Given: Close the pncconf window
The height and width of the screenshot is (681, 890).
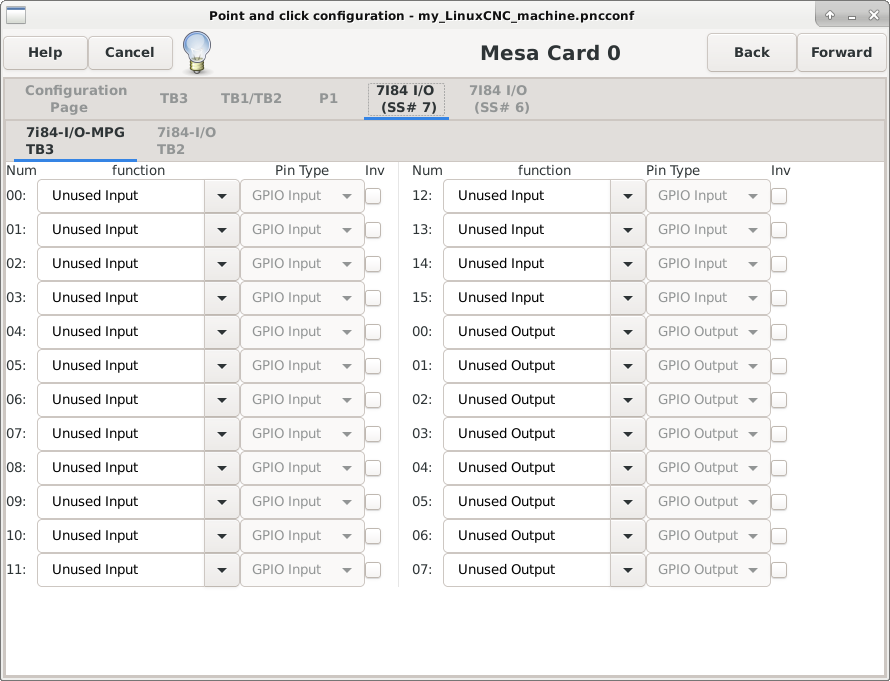Looking at the screenshot, I should pyautogui.click(x=874, y=15).
